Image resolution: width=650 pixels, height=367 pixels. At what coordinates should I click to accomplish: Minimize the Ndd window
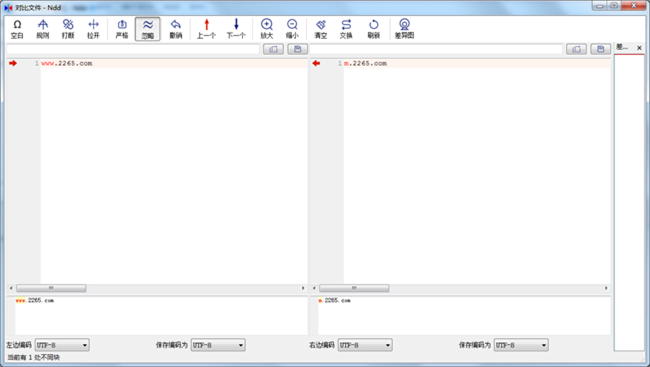pos(599,6)
